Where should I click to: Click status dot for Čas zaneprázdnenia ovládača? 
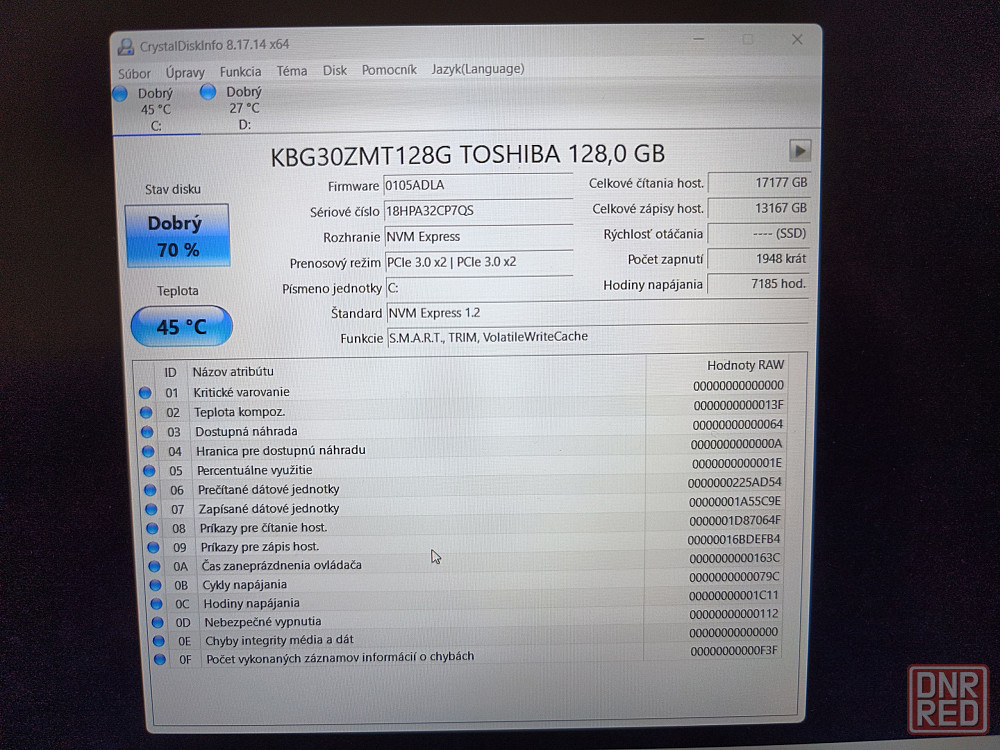click(154, 566)
